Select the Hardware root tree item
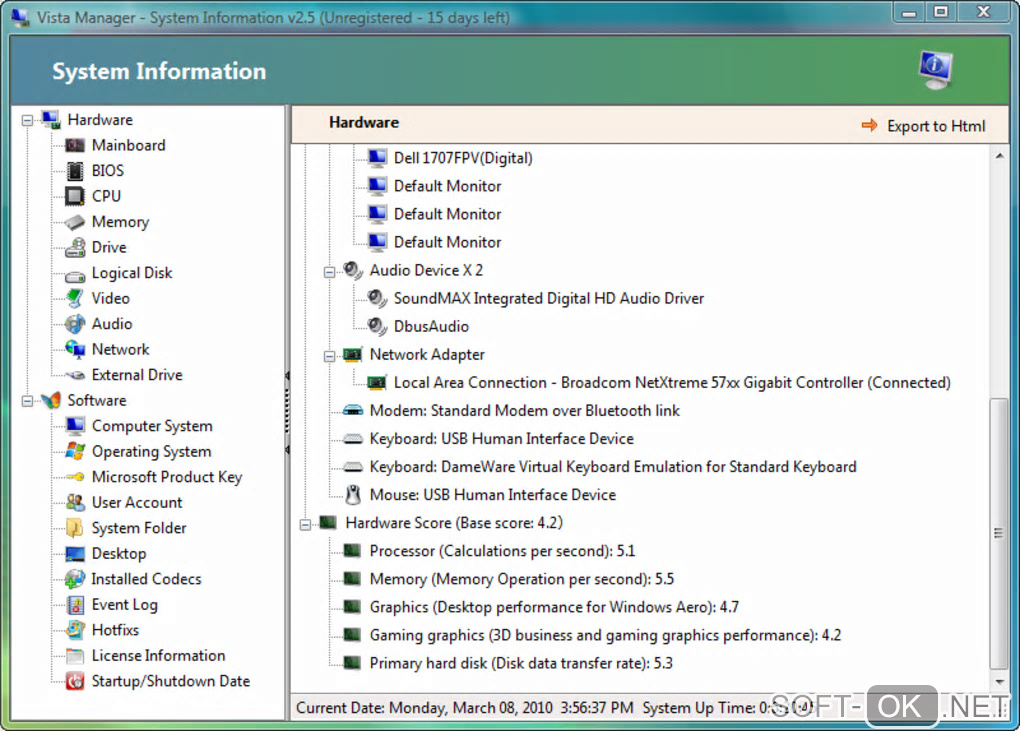 click(x=100, y=120)
